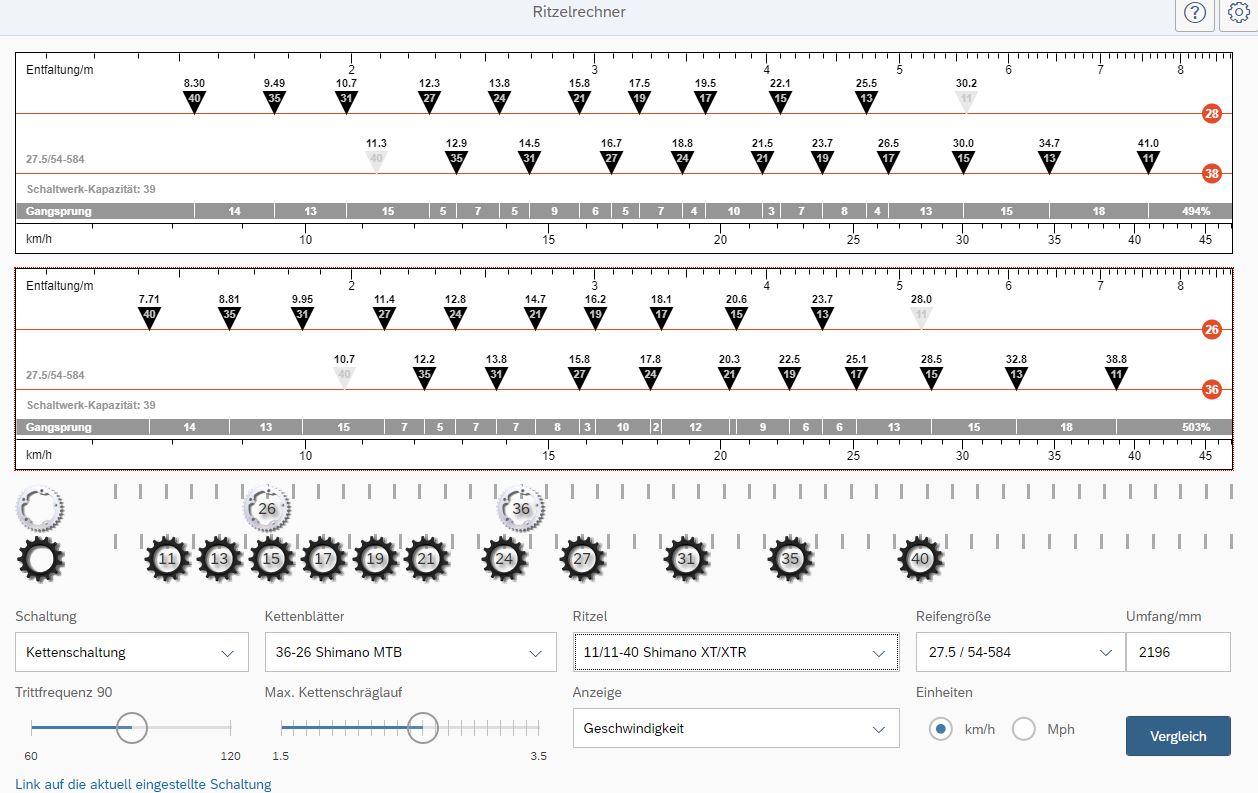Select the 26-tooth chainring icon
This screenshot has width=1258, height=793.
(267, 508)
